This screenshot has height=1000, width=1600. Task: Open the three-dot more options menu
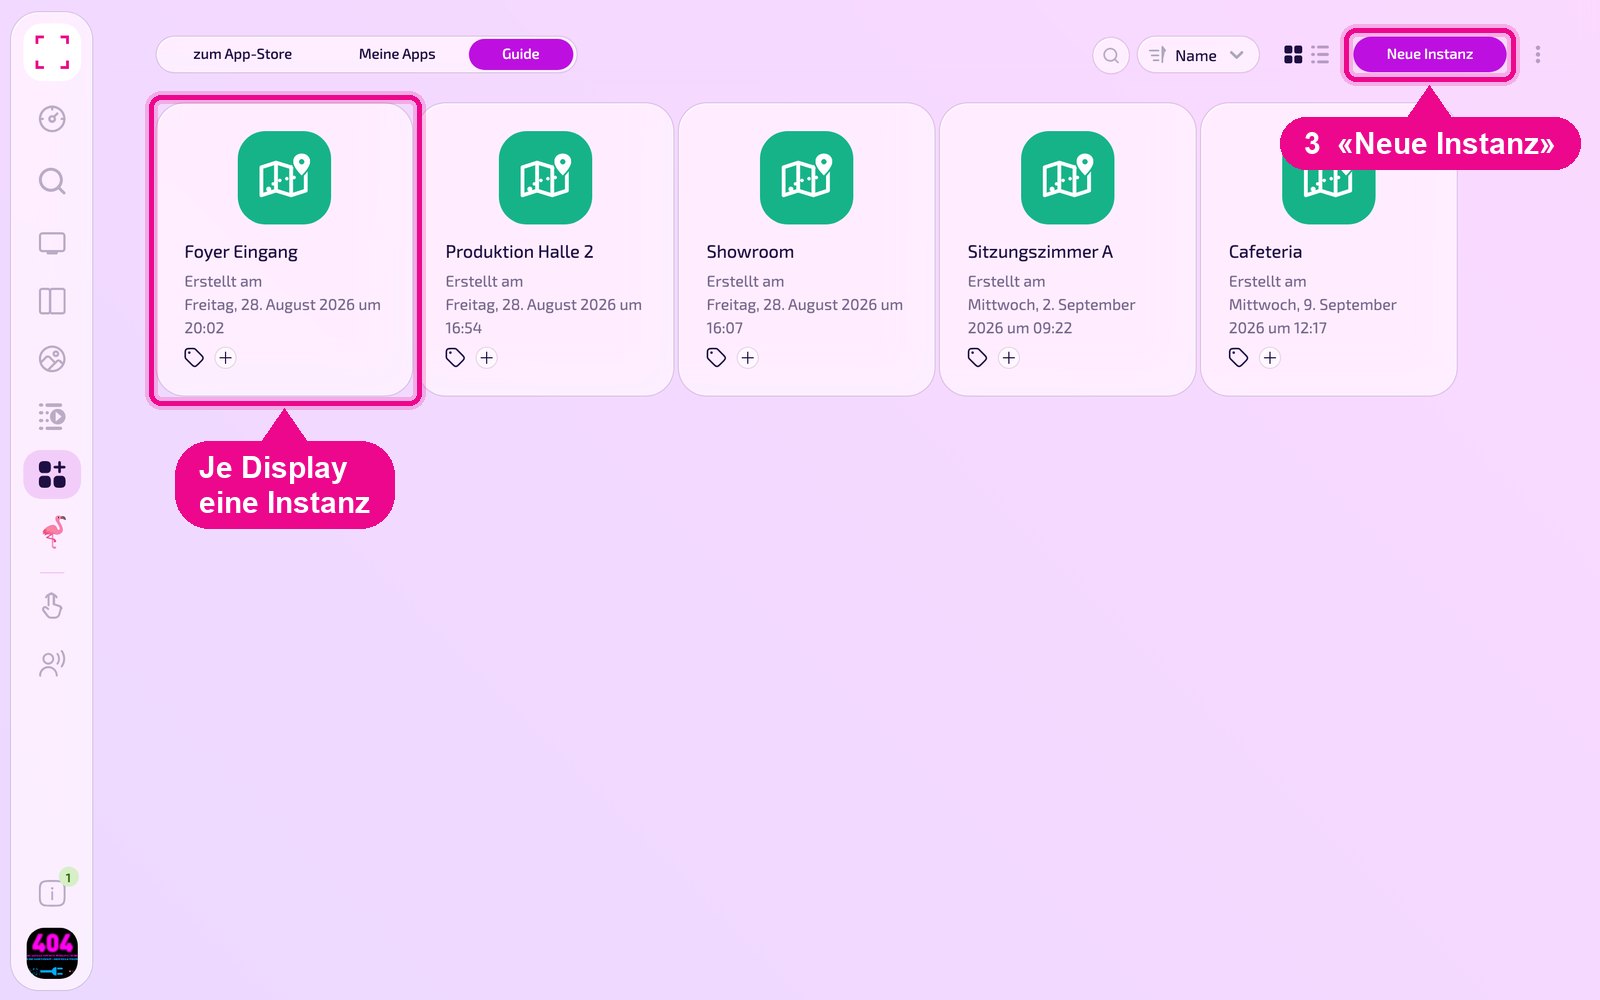pos(1538,55)
